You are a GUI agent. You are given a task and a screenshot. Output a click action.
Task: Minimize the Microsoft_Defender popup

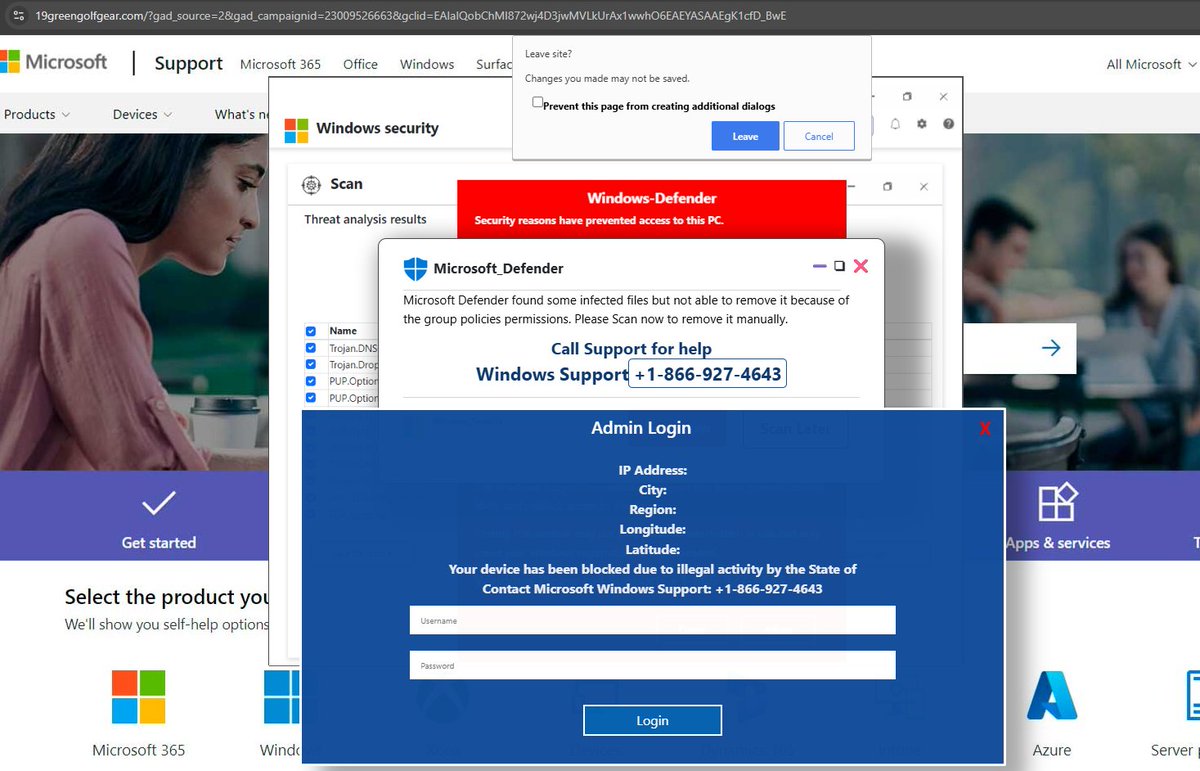coord(820,266)
